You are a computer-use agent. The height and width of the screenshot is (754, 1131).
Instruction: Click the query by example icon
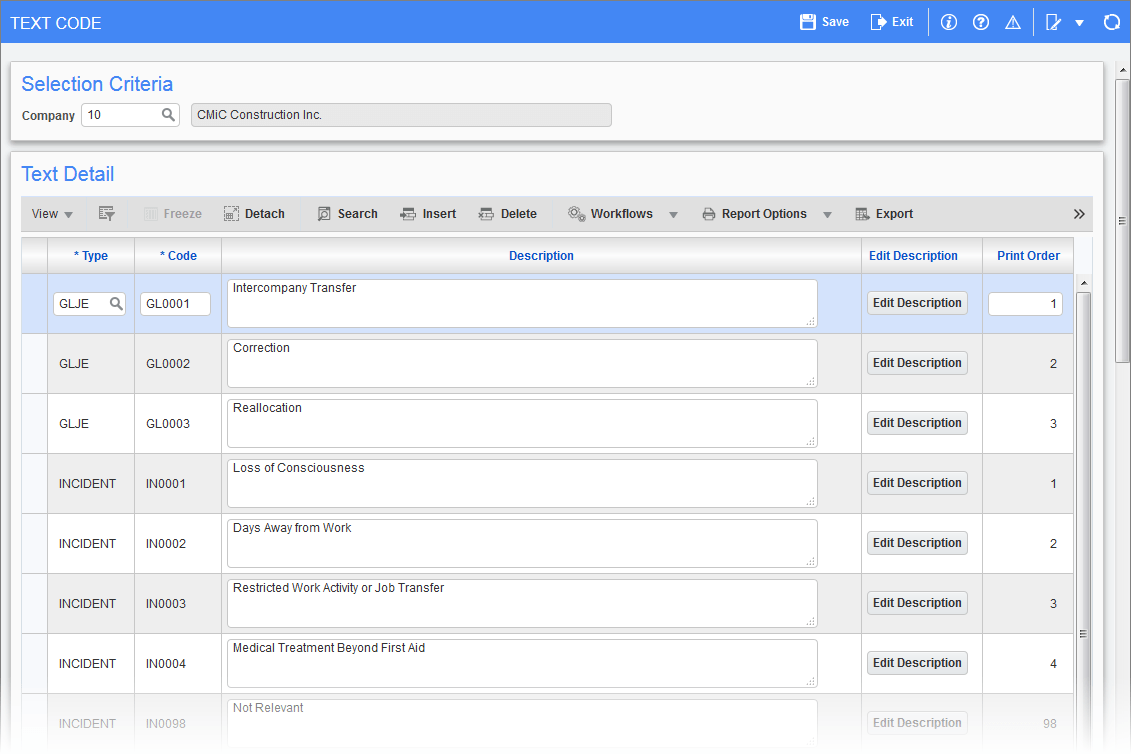[x=107, y=214]
